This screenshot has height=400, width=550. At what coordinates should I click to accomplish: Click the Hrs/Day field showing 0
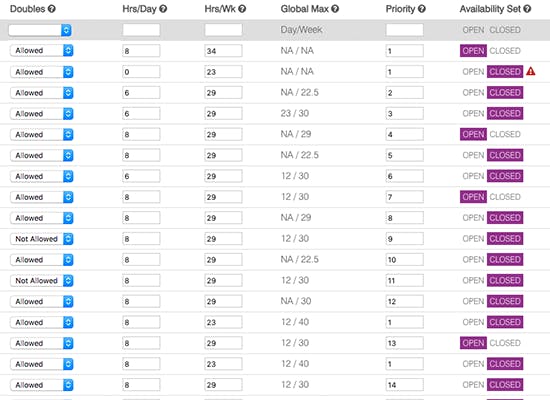click(x=141, y=72)
